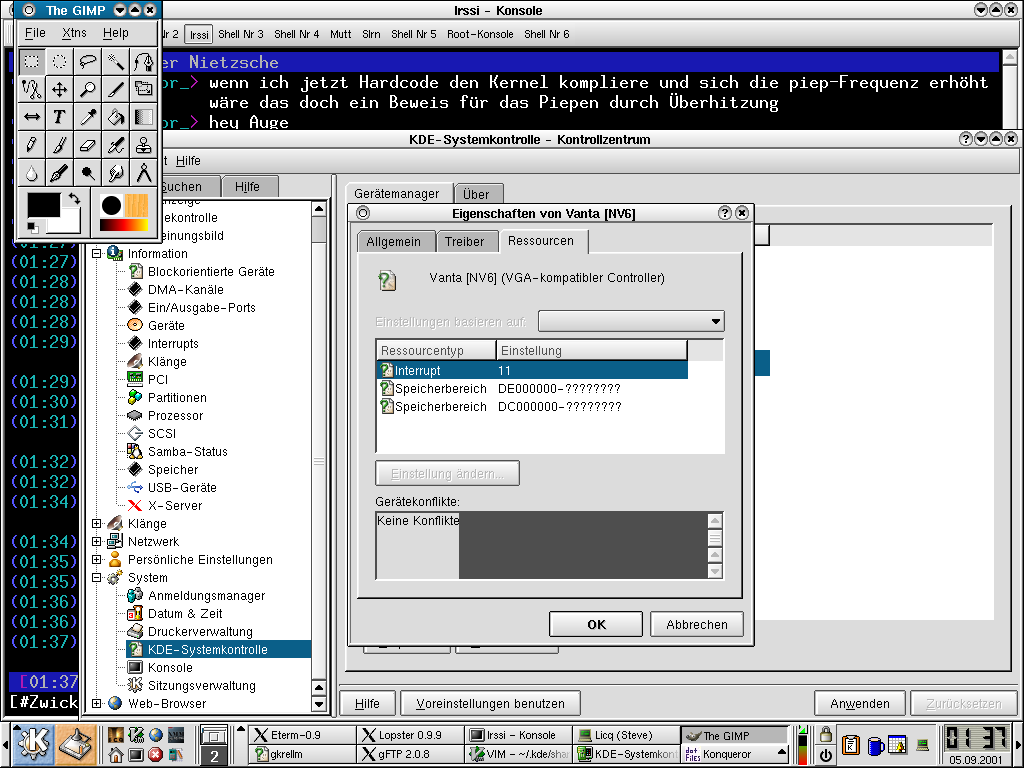Image resolution: width=1024 pixels, height=768 pixels.
Task: Open the active gradient selector in GIMP
Action: (x=123, y=225)
